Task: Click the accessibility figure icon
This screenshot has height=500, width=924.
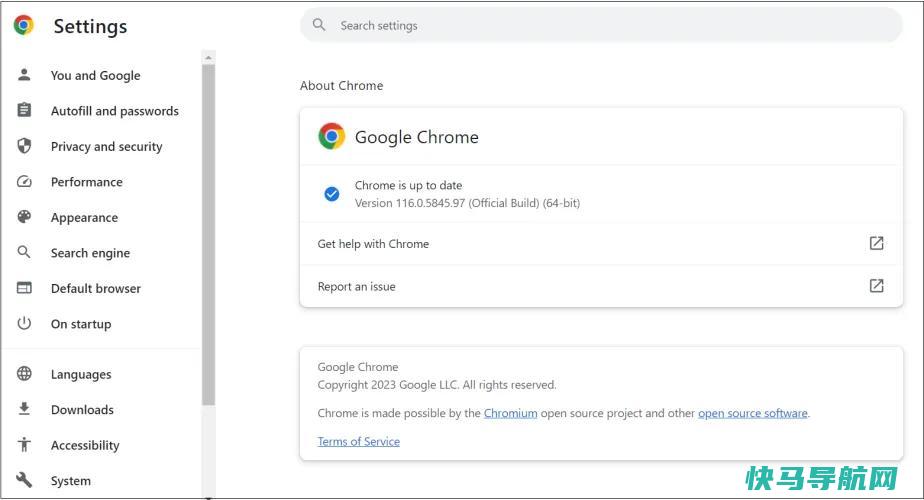Action: [x=24, y=445]
